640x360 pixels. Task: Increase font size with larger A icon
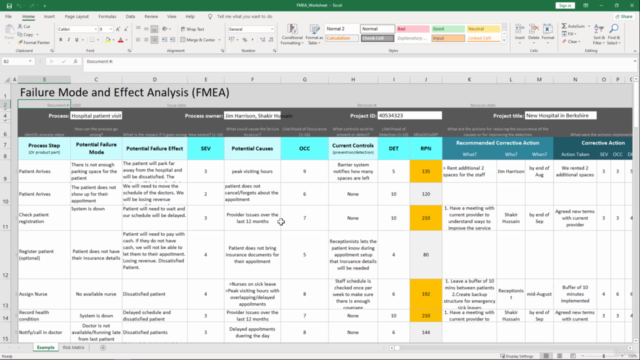(118, 29)
